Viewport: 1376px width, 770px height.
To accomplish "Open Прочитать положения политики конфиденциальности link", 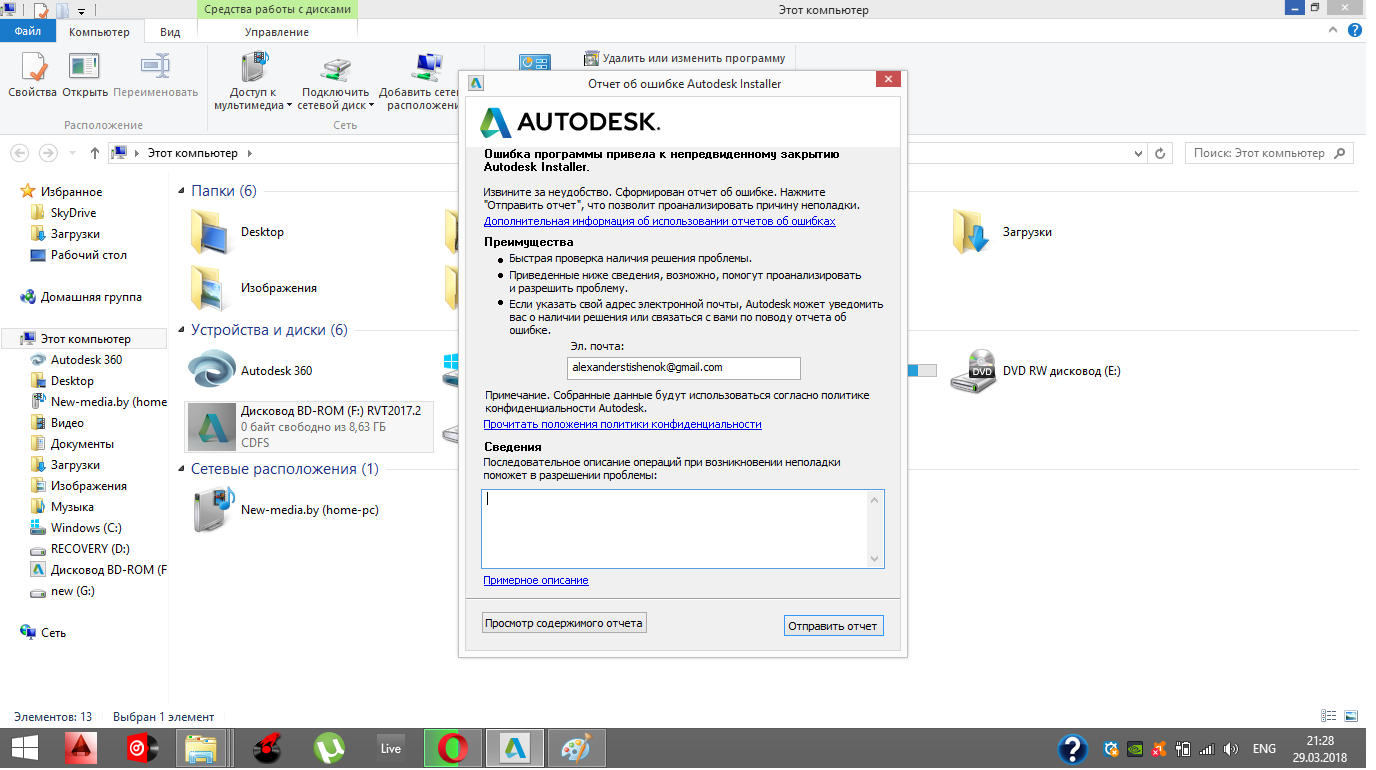I will pyautogui.click(x=622, y=424).
